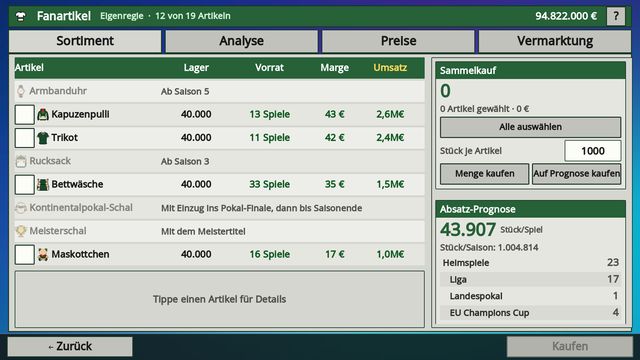Open details for Trikot article name
The height and width of the screenshot is (360, 640).
click(x=64, y=138)
